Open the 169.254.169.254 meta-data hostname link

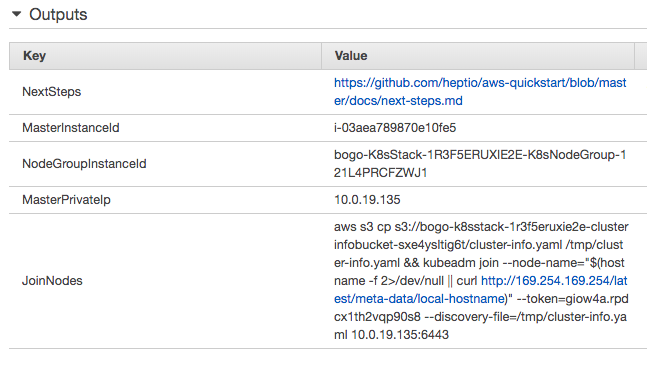tap(480, 289)
